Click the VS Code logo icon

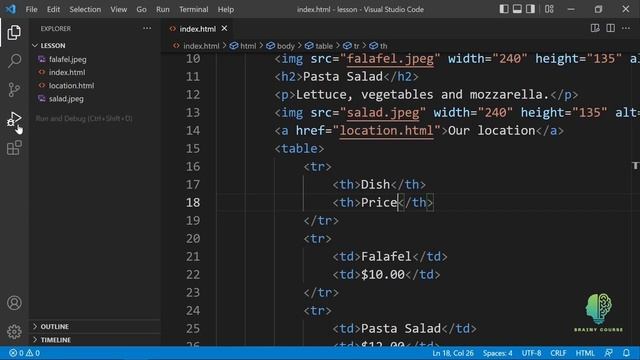pyautogui.click(x=11, y=9)
